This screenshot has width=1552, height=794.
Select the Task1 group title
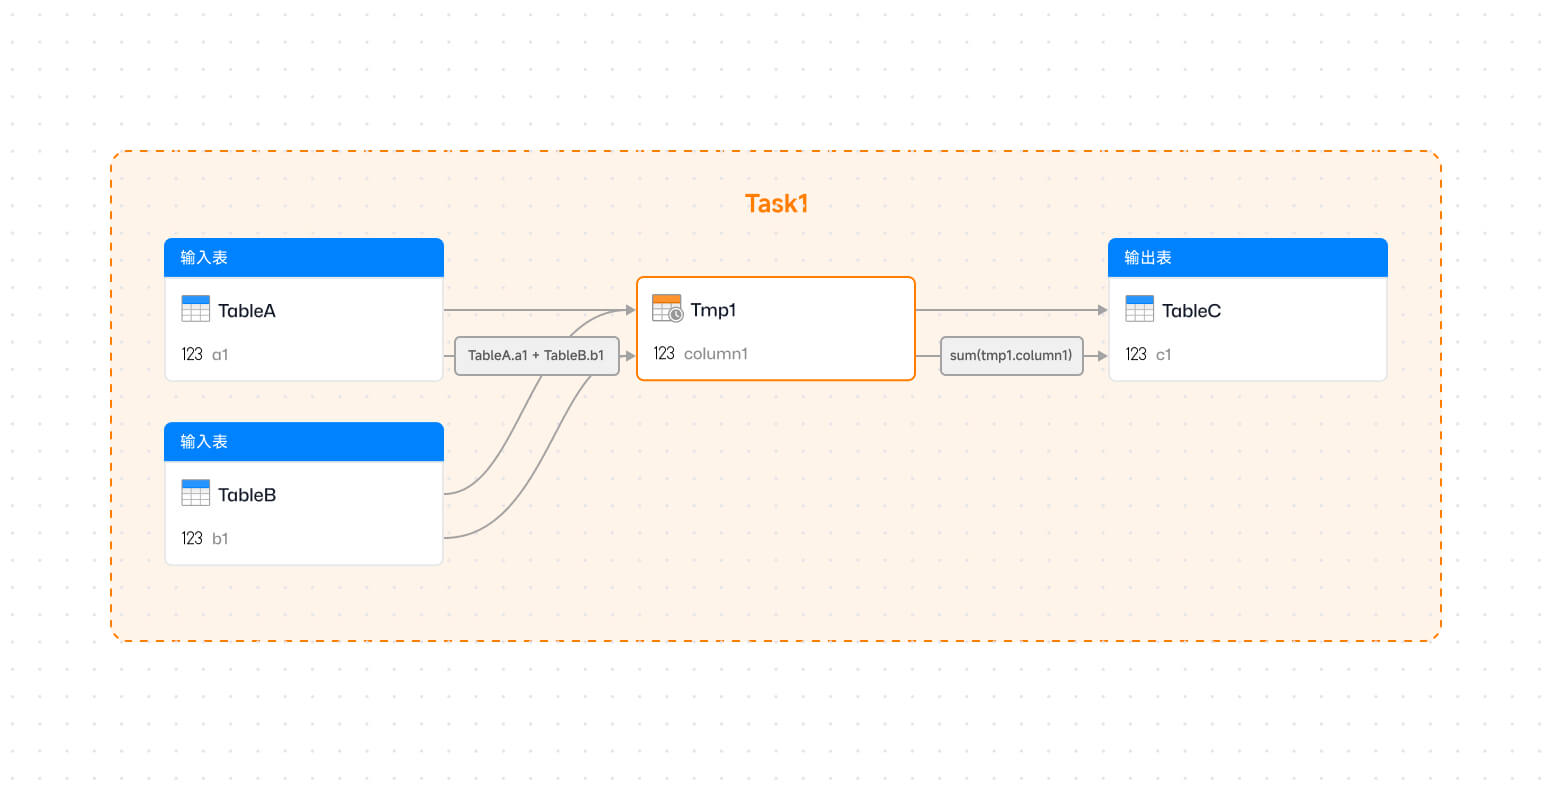776,204
